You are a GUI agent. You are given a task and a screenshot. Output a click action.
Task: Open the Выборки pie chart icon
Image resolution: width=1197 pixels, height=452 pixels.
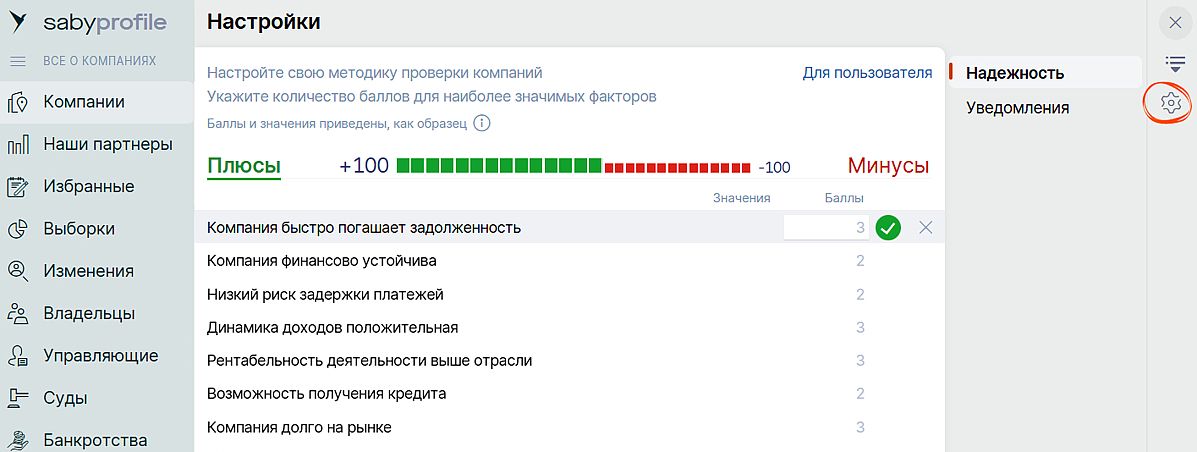click(17, 229)
